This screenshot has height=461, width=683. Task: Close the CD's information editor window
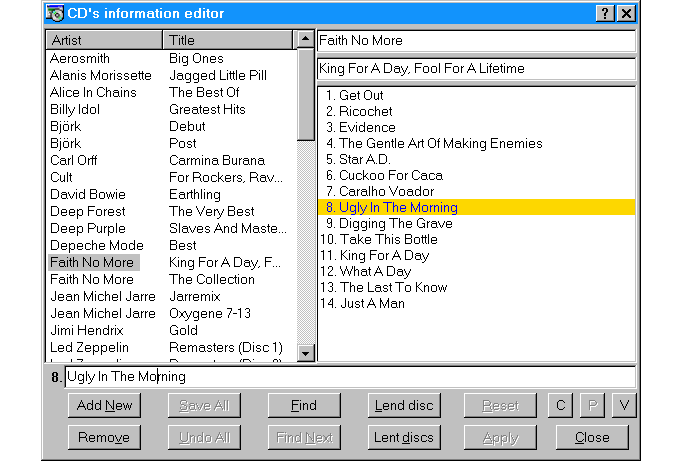626,14
